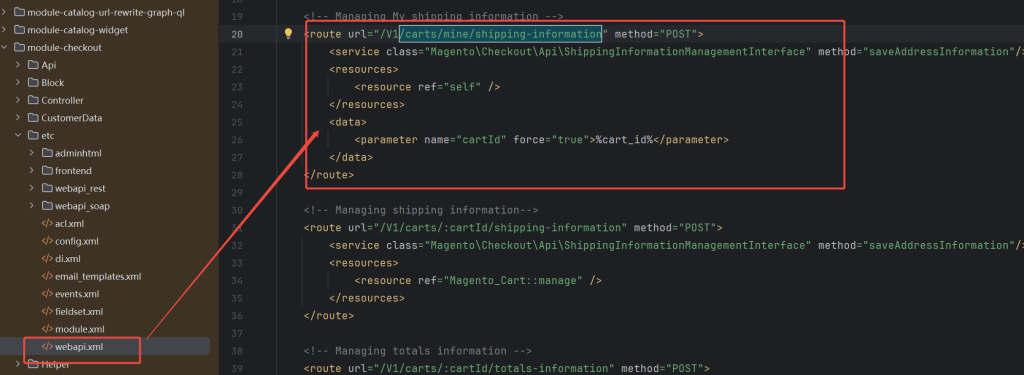
Task: Click the CustomerData folder icon
Action: pyautogui.click(x=33, y=118)
